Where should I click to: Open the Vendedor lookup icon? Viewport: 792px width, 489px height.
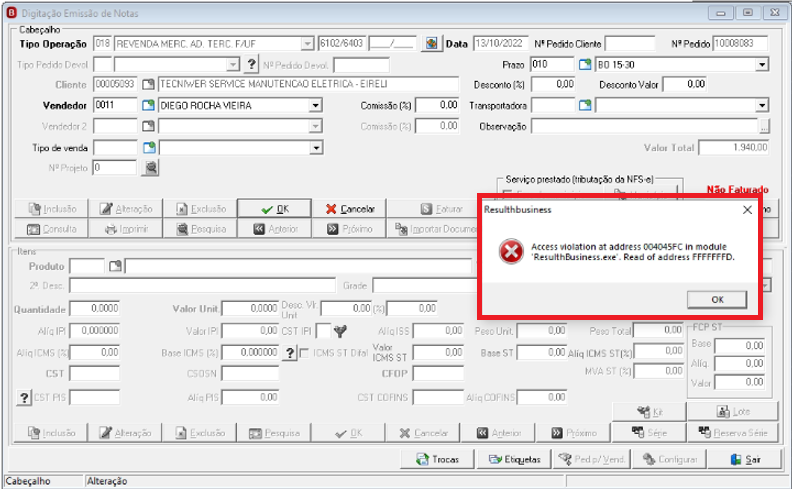coord(148,105)
